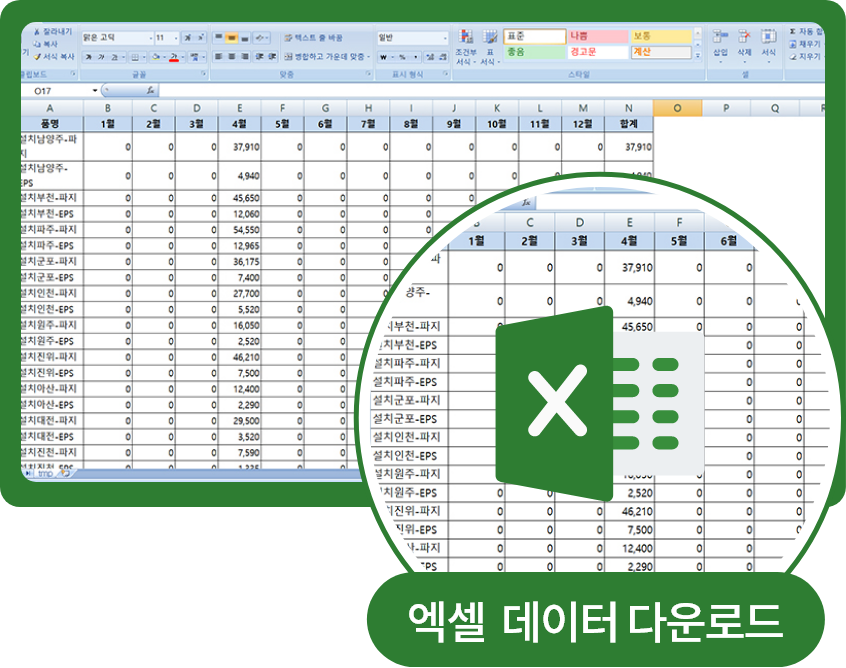The image size is (846, 668).
Task: Apply the 보통 cell style
Action: point(661,36)
